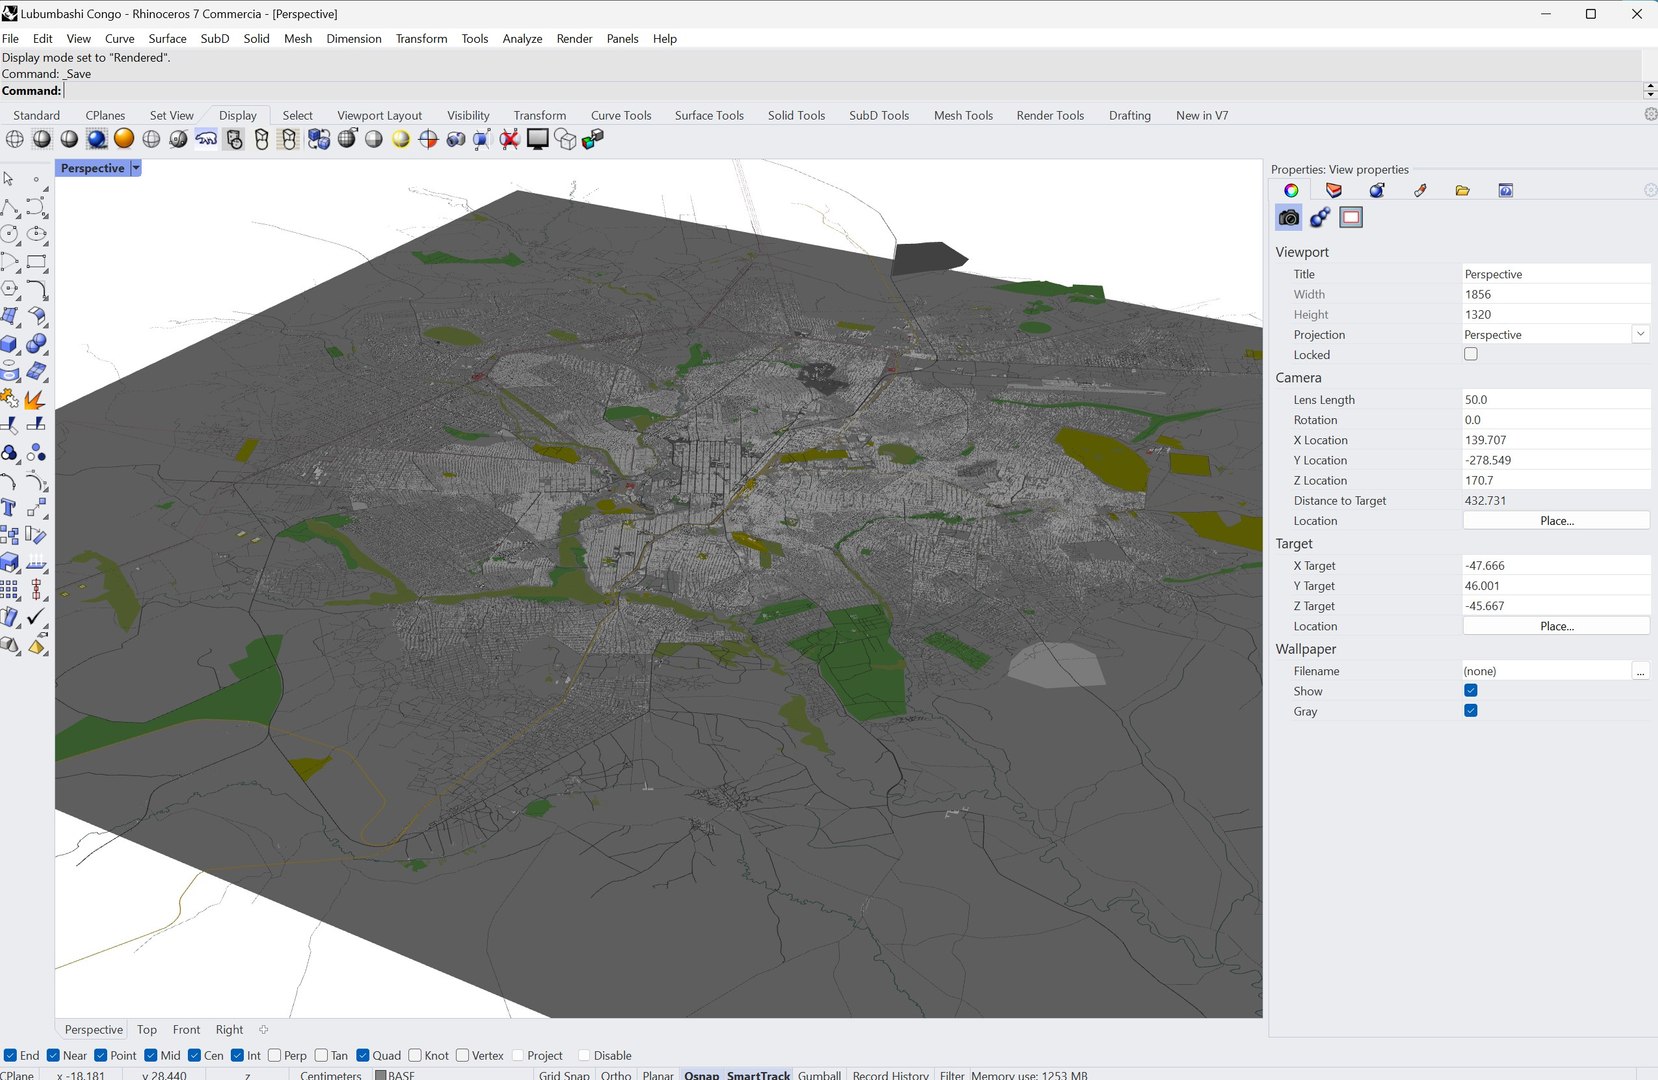Click the polar bear Arctic display icon
Screen dimensions: 1658x1080
pyautogui.click(x=206, y=139)
